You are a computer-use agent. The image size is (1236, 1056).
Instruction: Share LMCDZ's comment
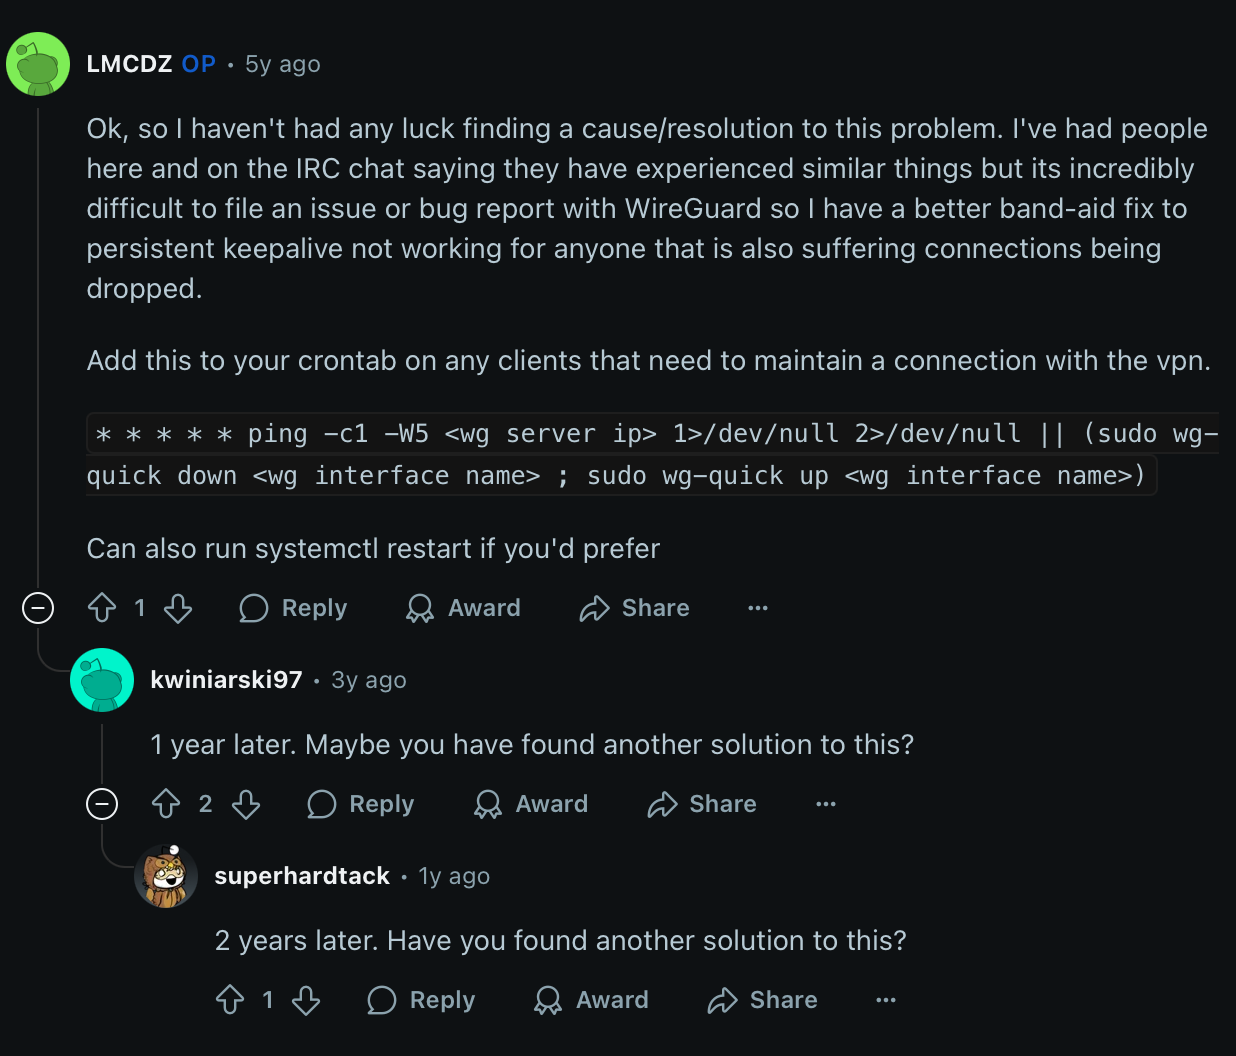pyautogui.click(x=635, y=608)
